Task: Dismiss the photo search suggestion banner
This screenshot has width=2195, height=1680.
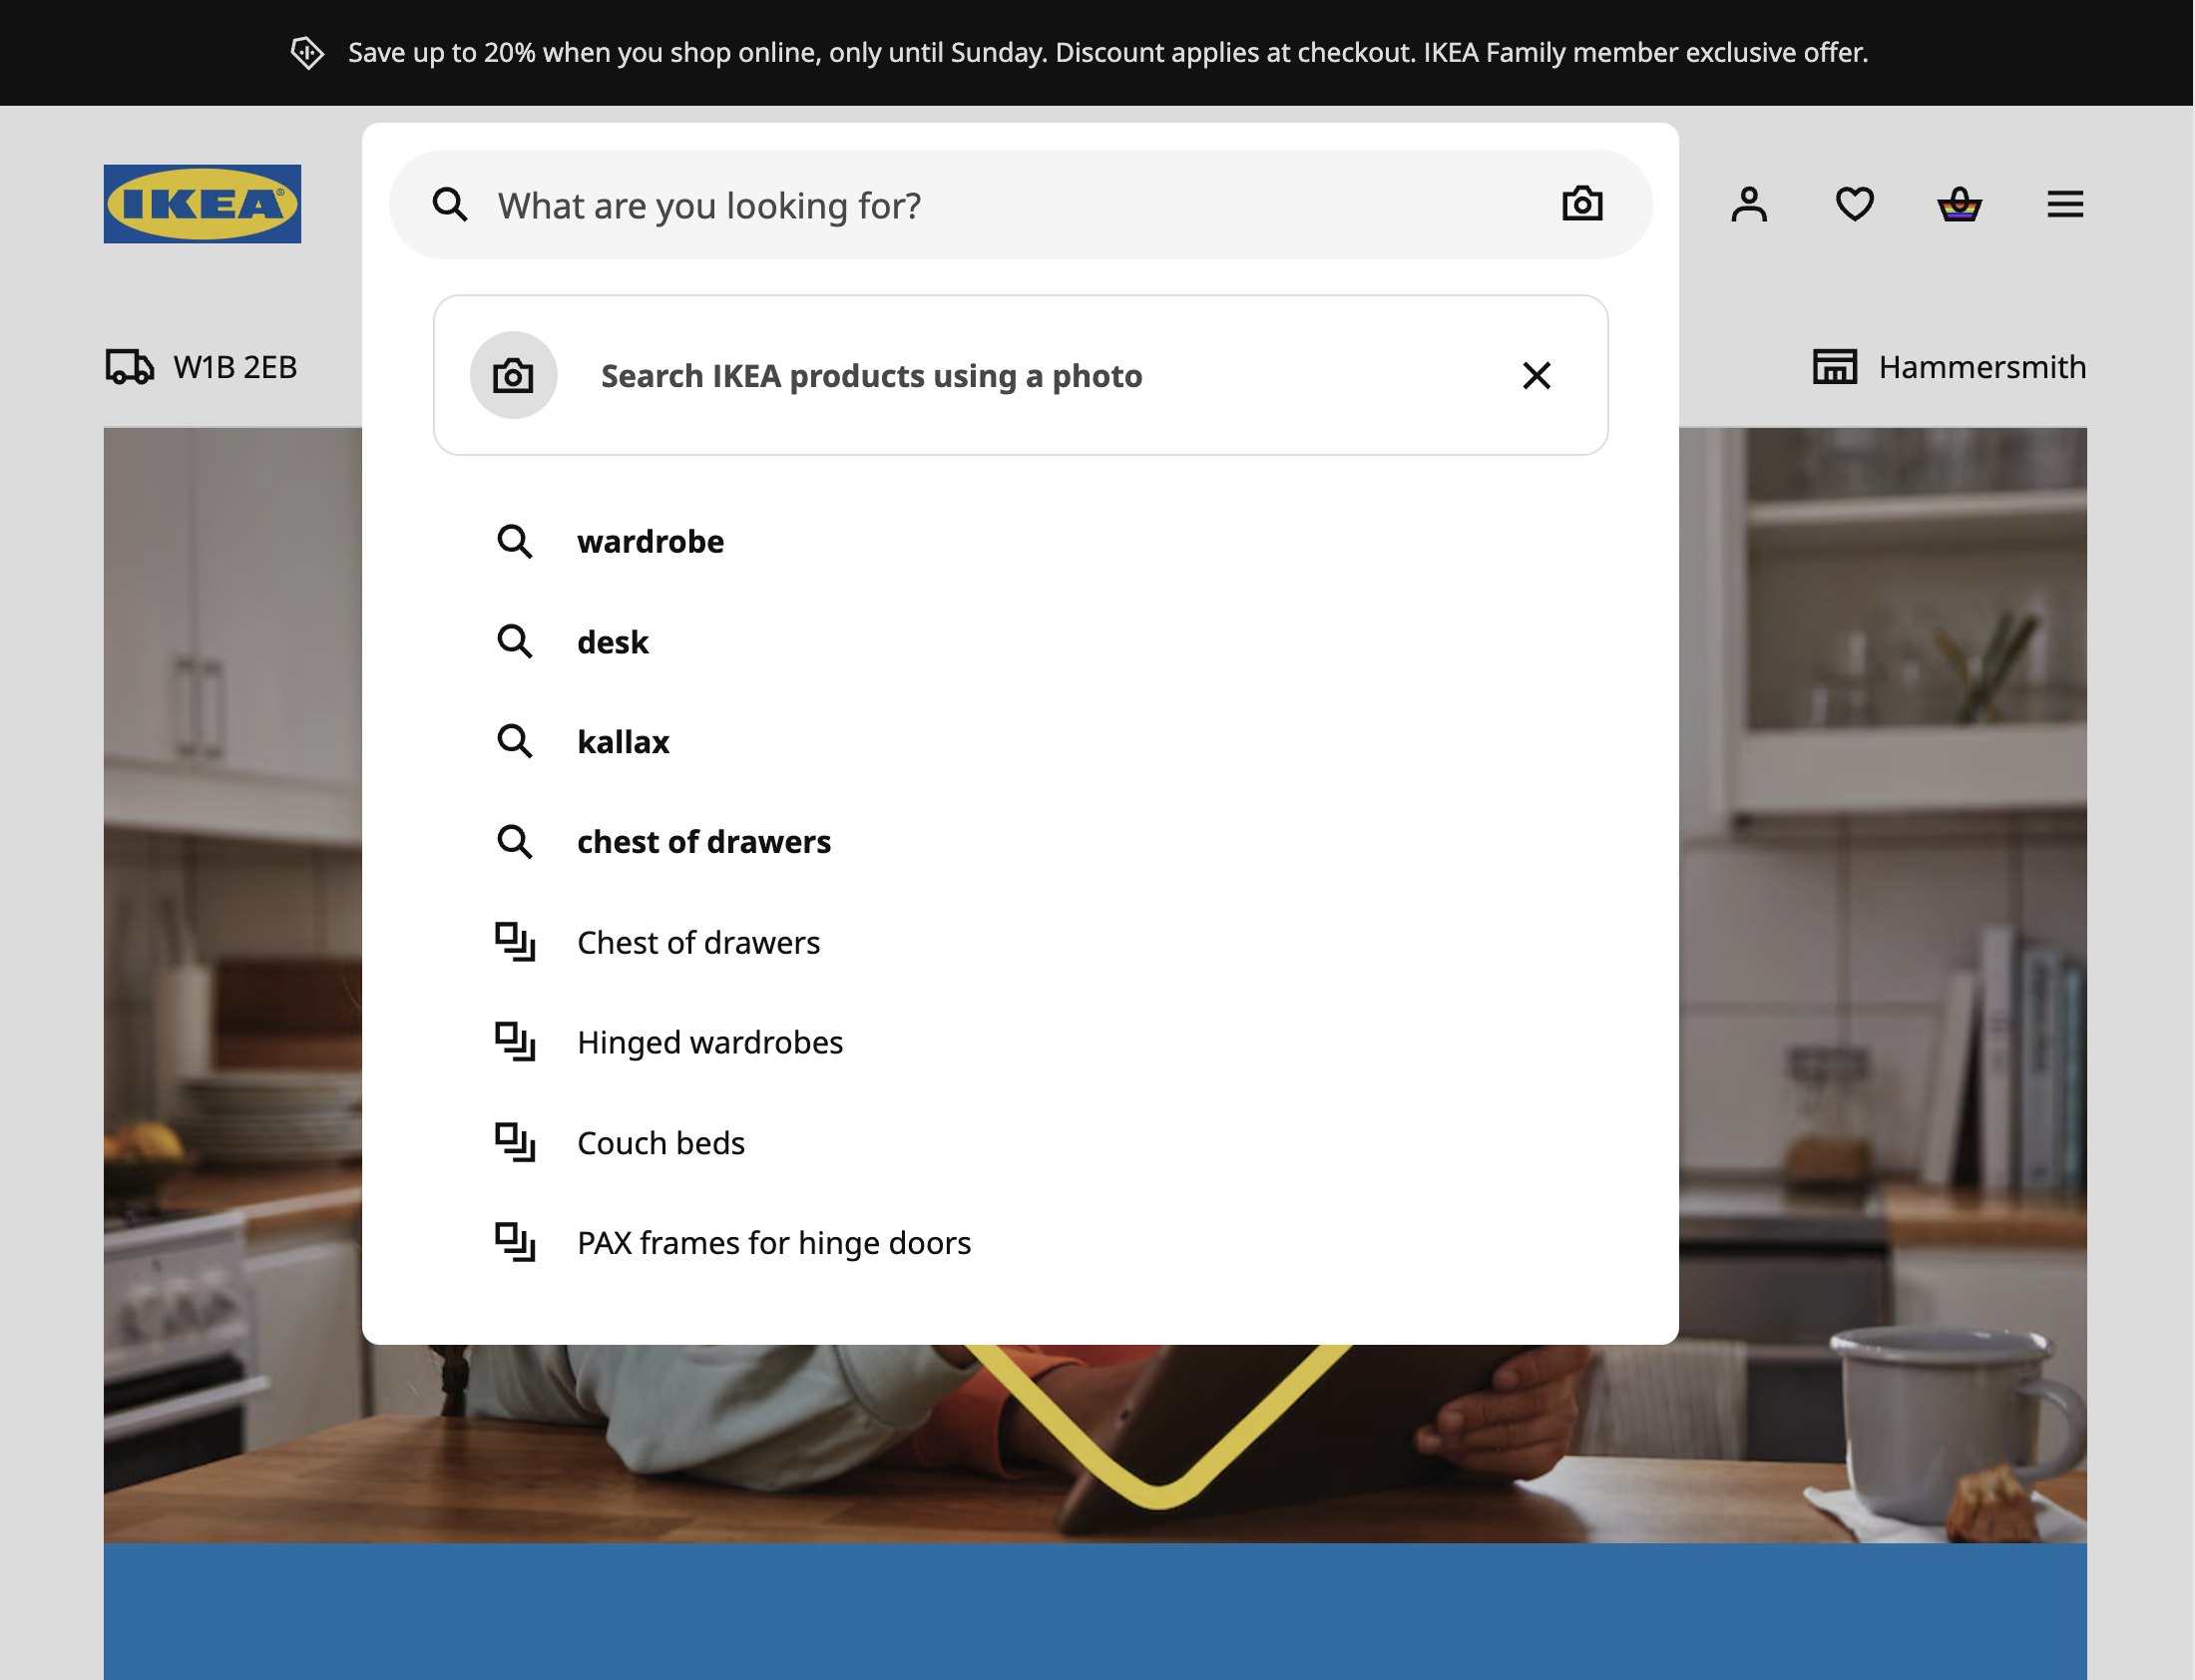Action: pyautogui.click(x=1536, y=376)
